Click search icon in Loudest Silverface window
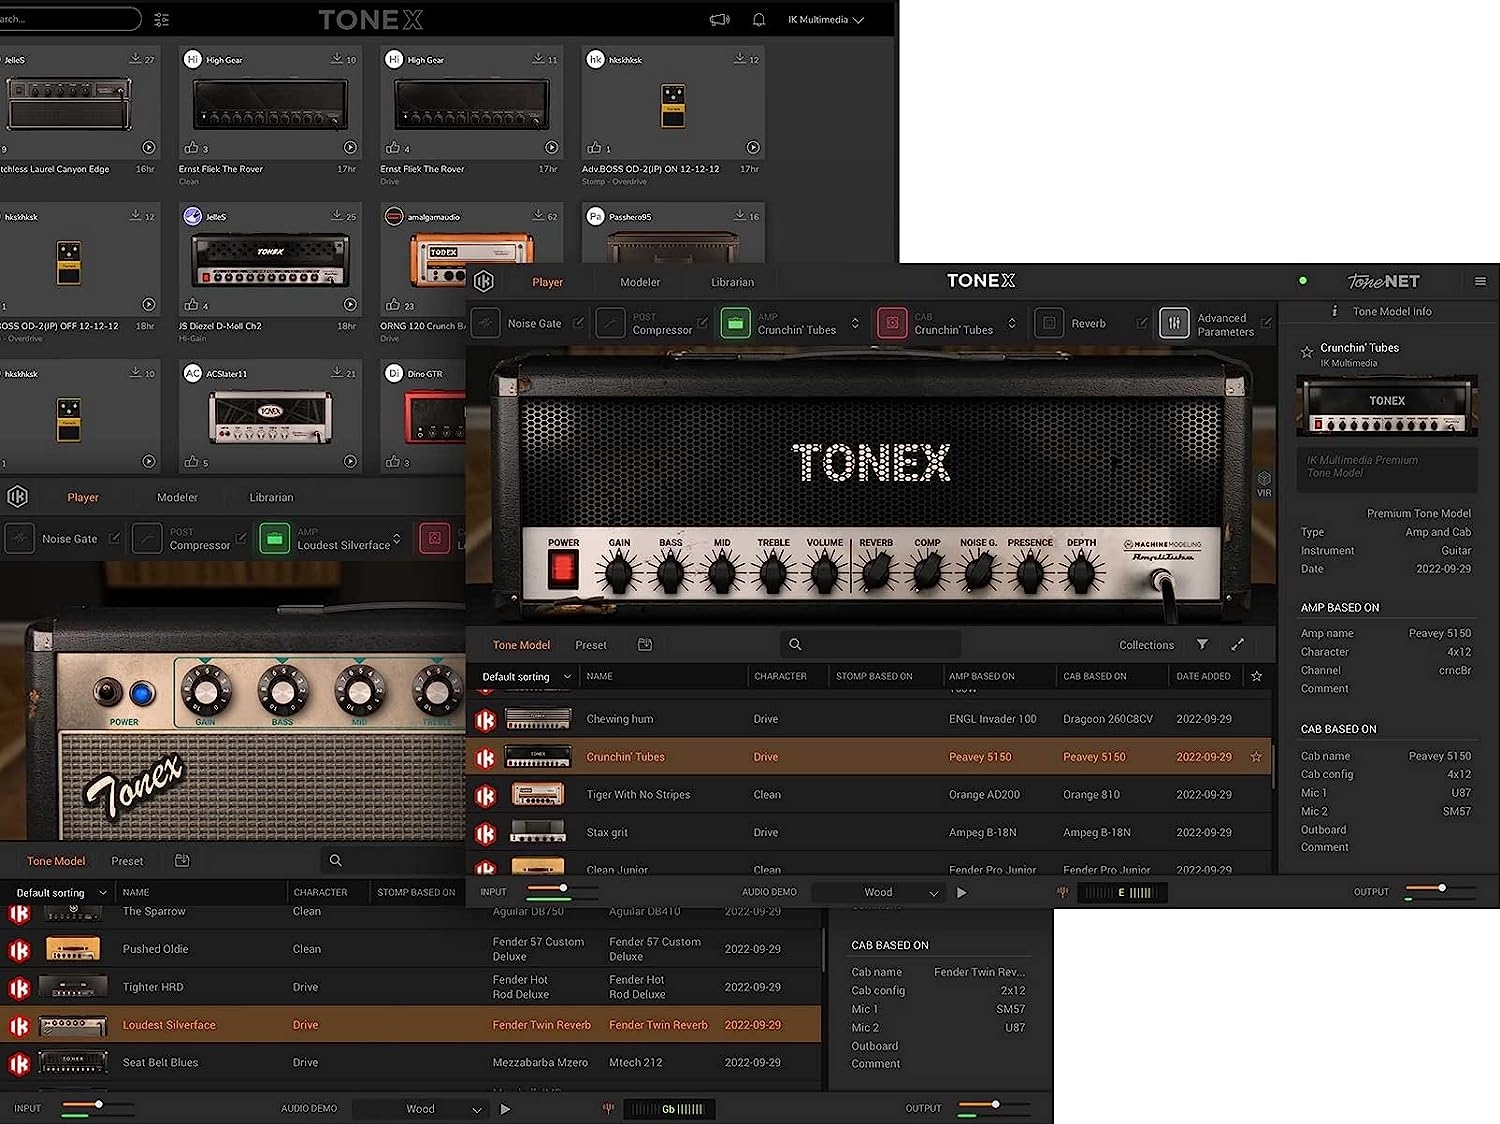 (x=336, y=860)
